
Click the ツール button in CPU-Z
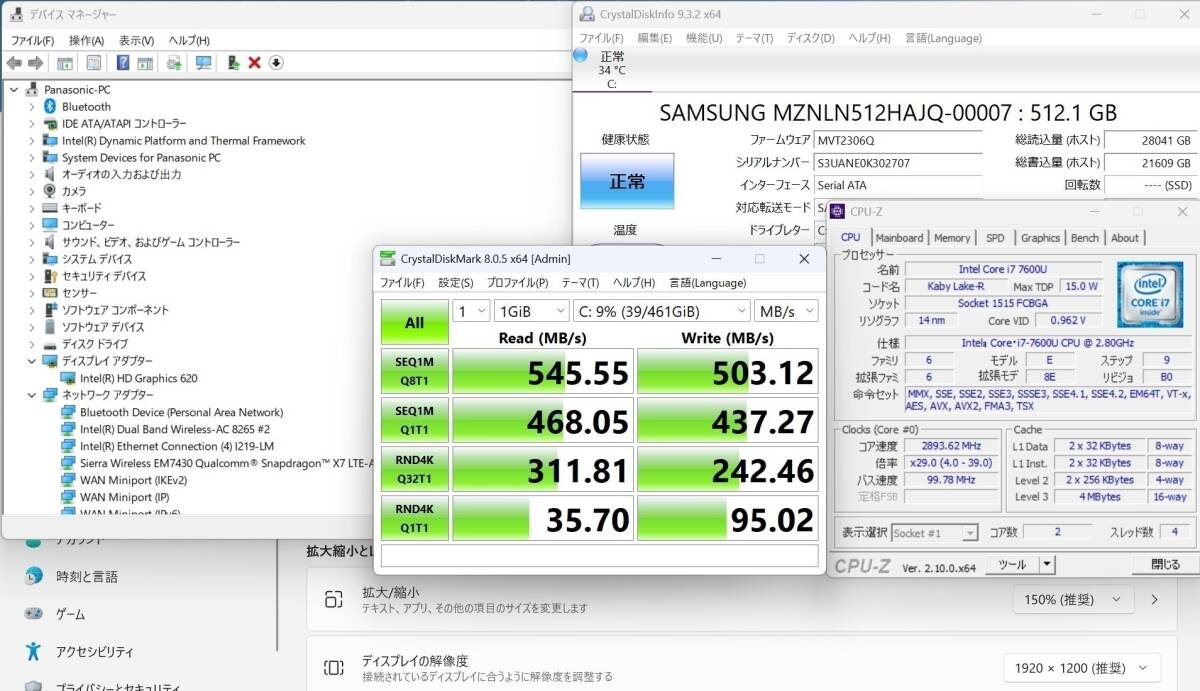click(x=1012, y=565)
